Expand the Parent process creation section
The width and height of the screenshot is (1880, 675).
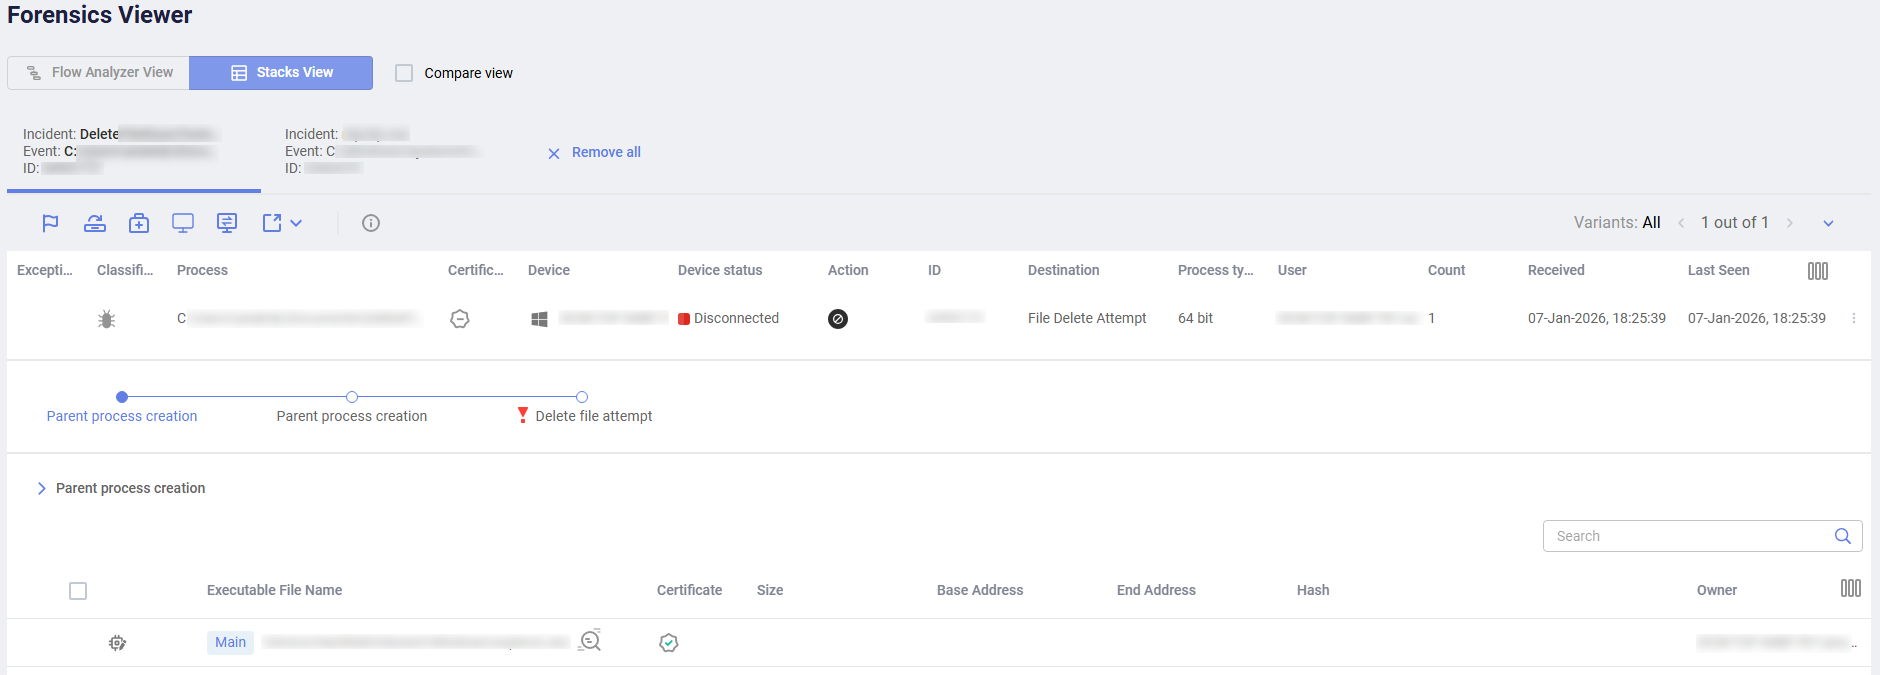coord(42,488)
